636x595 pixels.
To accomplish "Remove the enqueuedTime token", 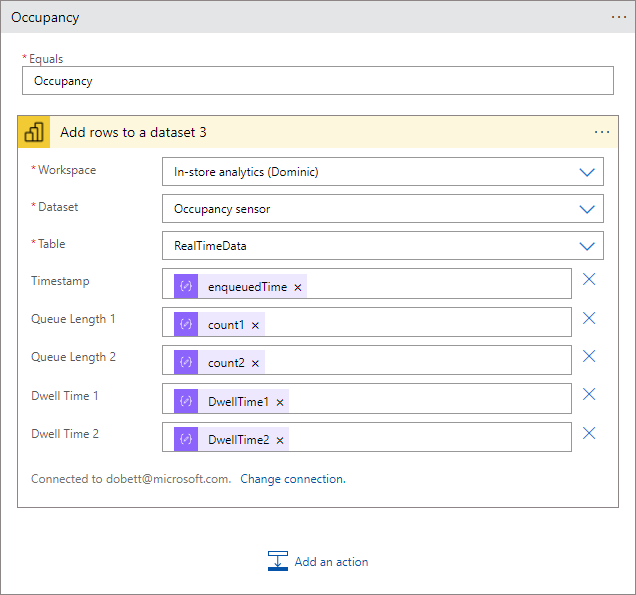I will [298, 288].
